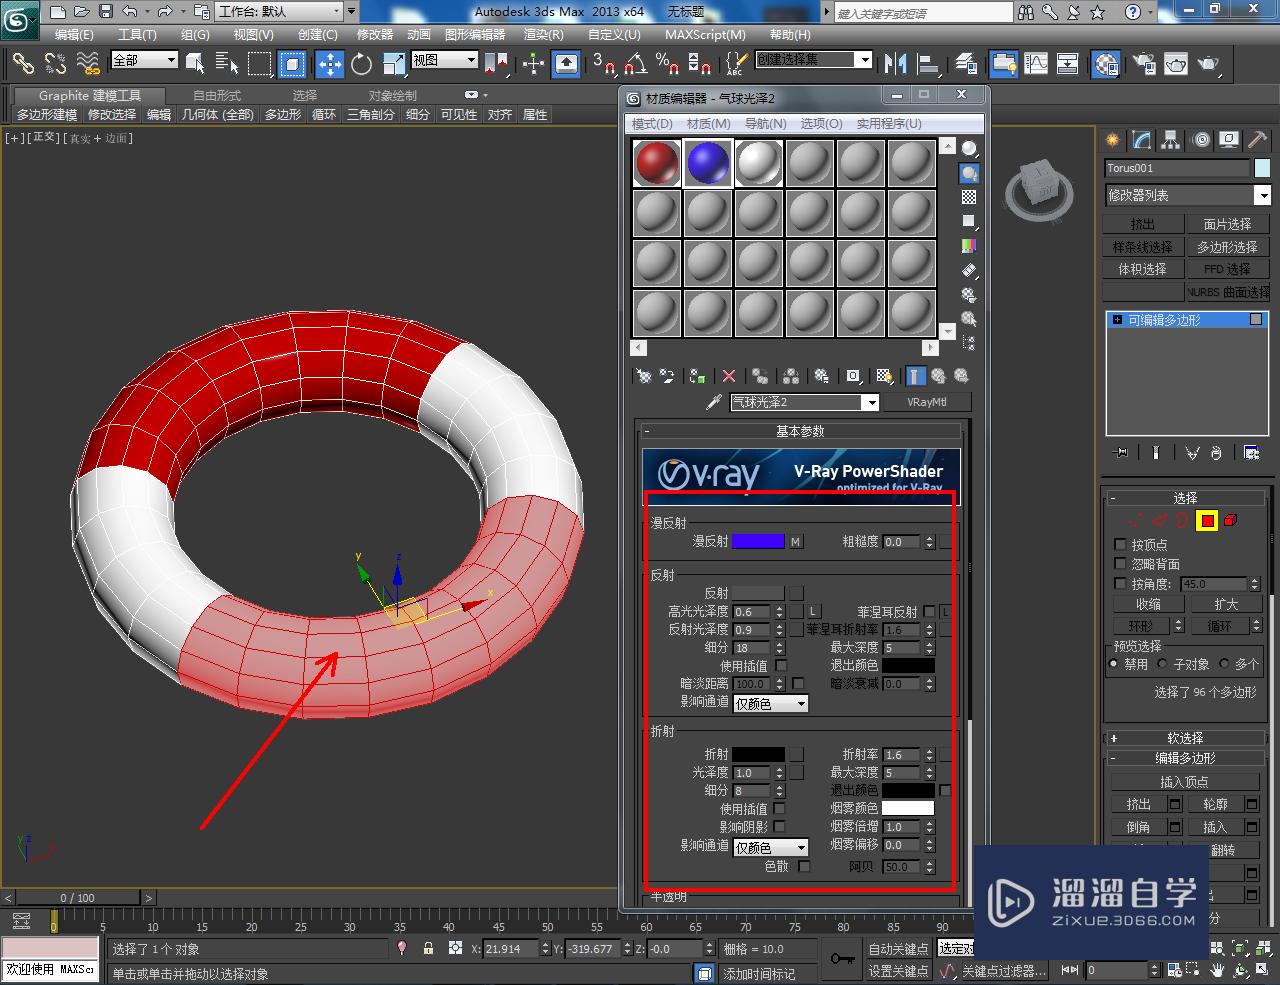The width and height of the screenshot is (1280, 985).
Task: Toggle Angle Snap button
Action: [635, 64]
